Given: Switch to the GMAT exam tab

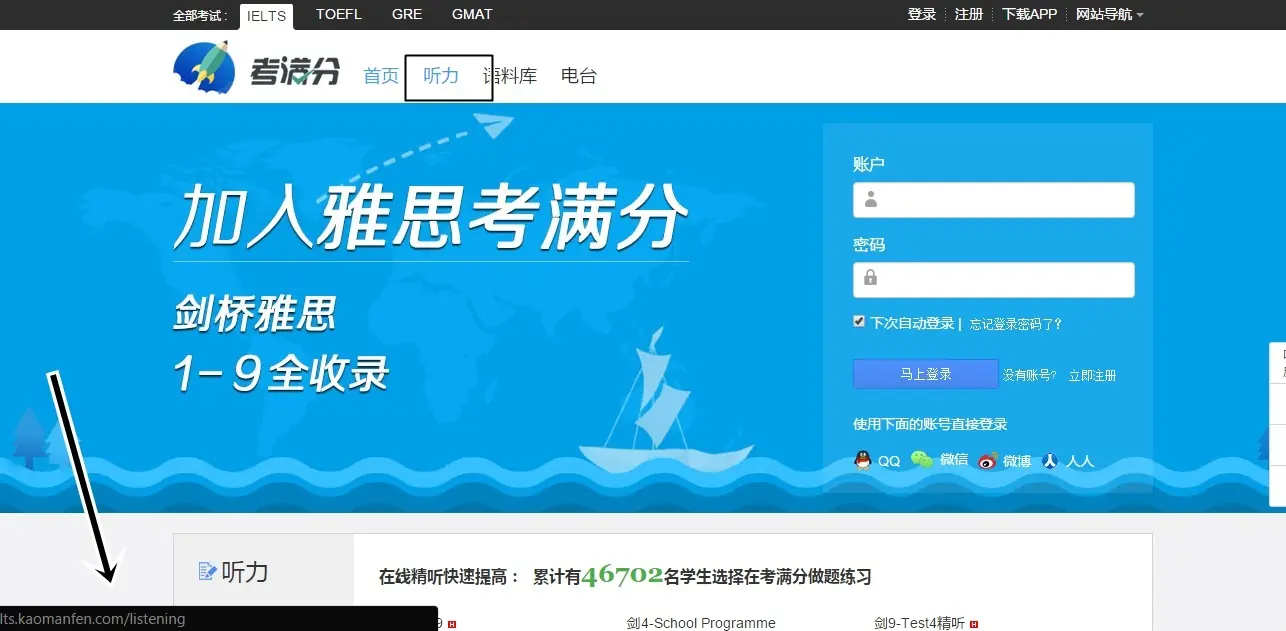Looking at the screenshot, I should click(472, 14).
